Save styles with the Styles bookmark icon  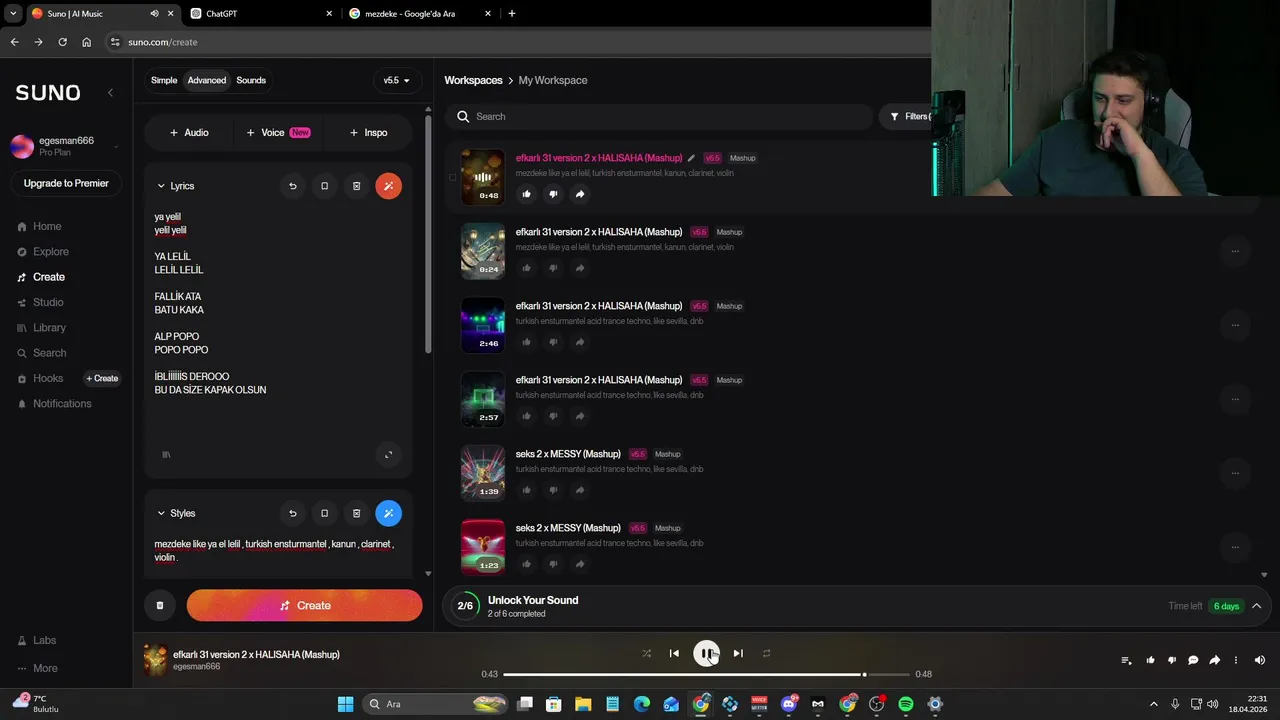[324, 513]
